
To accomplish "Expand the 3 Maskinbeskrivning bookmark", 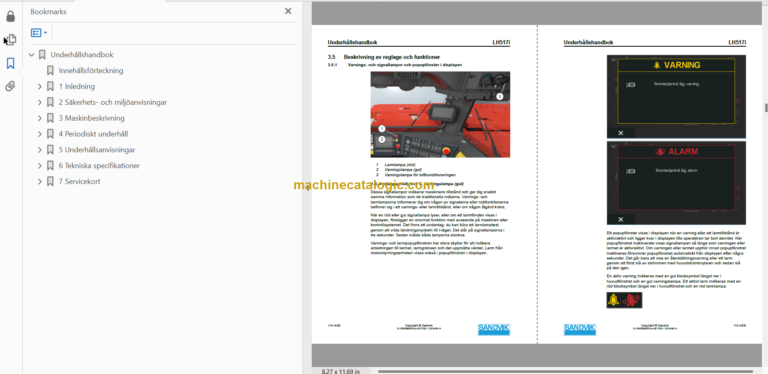I will (x=40, y=118).
